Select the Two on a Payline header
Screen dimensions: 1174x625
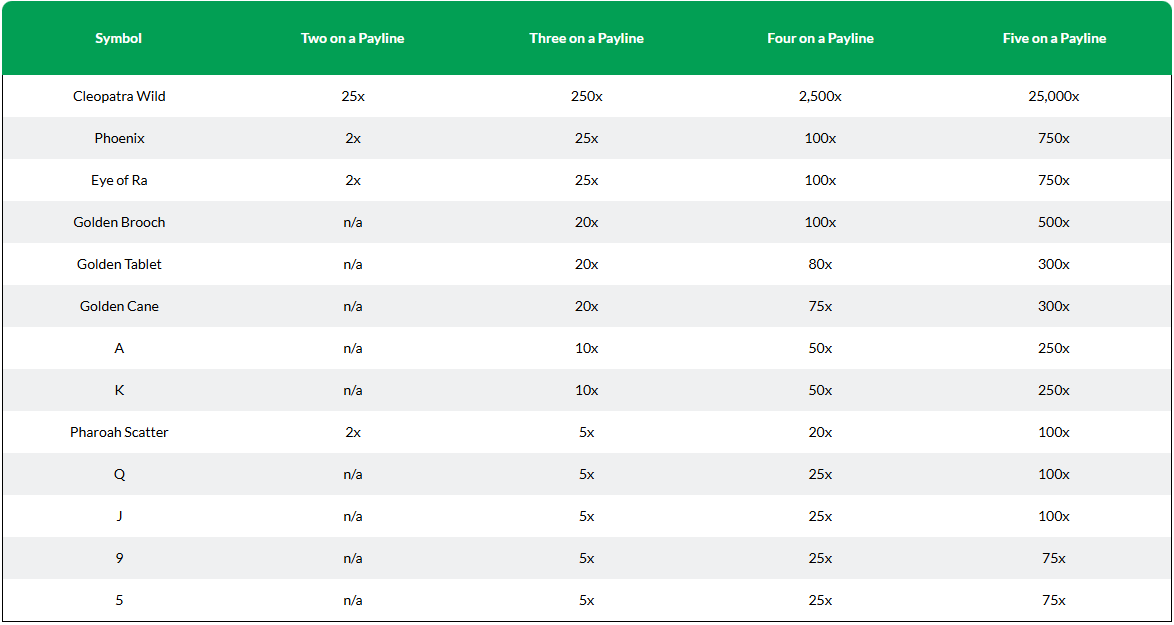coord(353,39)
